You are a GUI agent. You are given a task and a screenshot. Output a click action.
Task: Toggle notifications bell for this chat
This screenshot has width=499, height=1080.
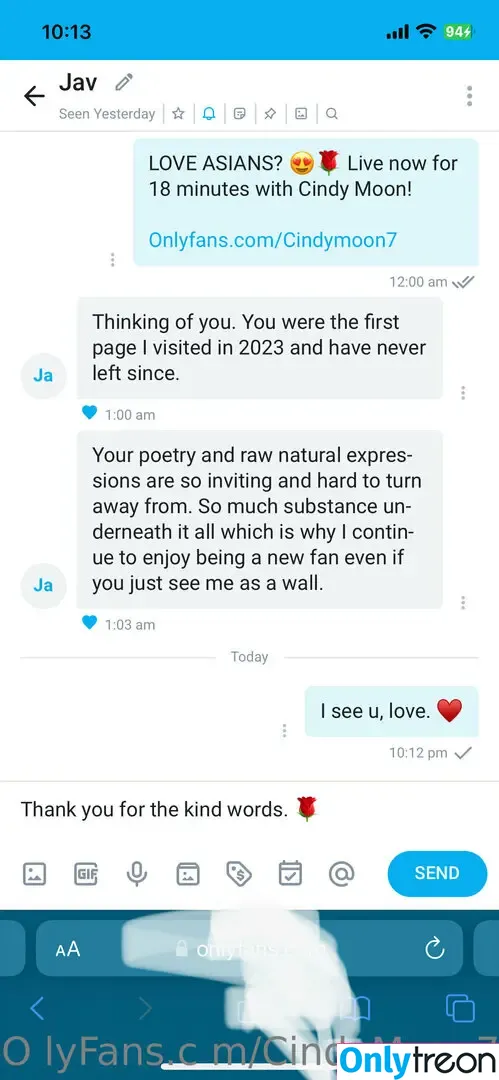209,114
